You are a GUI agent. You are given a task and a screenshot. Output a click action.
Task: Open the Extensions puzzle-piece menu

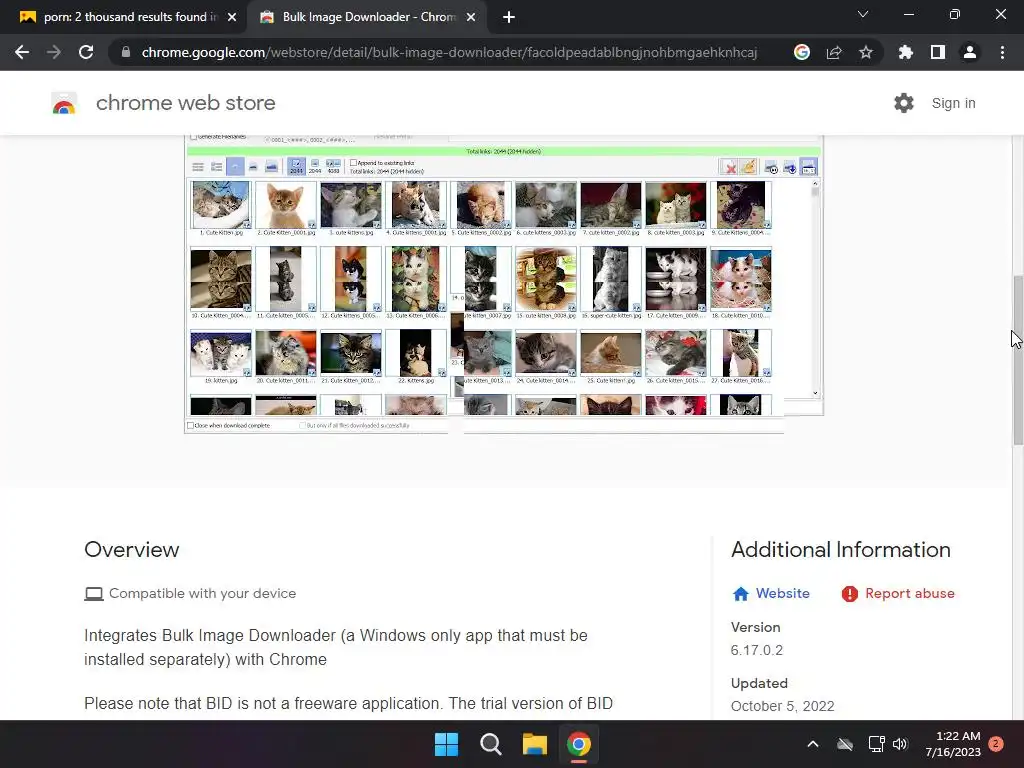point(905,52)
